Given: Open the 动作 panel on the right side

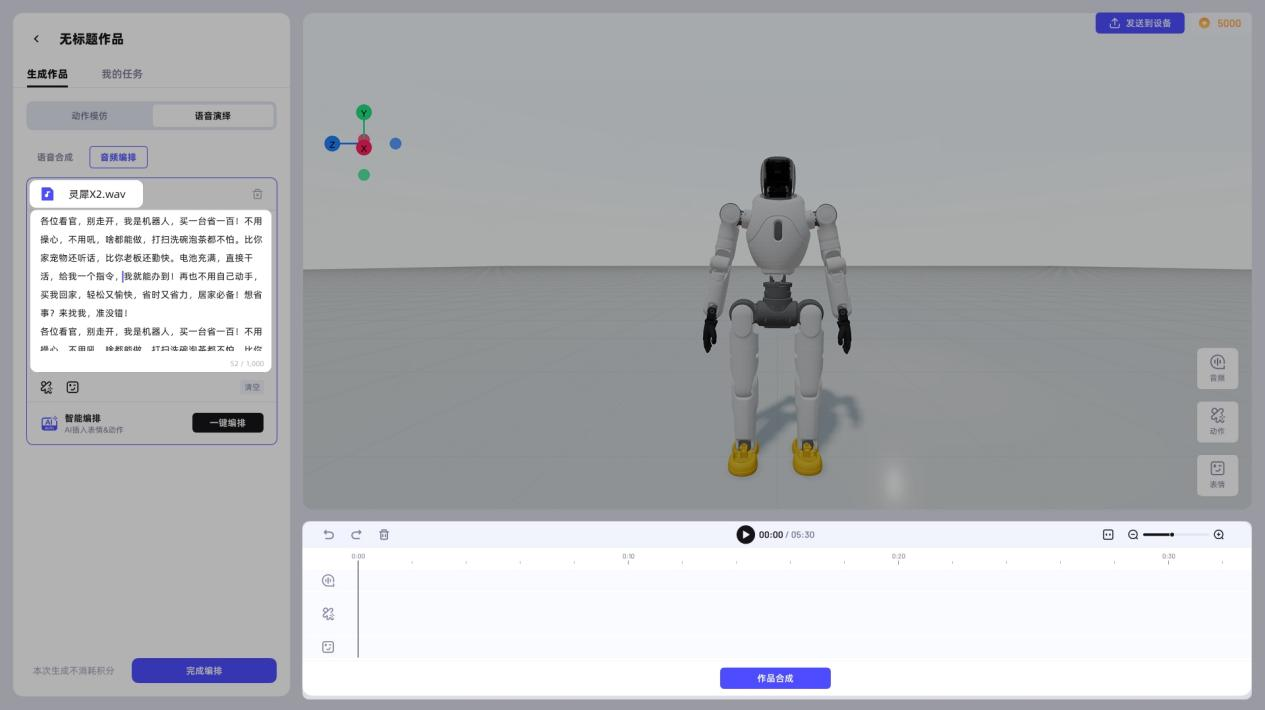Looking at the screenshot, I should point(1217,421).
